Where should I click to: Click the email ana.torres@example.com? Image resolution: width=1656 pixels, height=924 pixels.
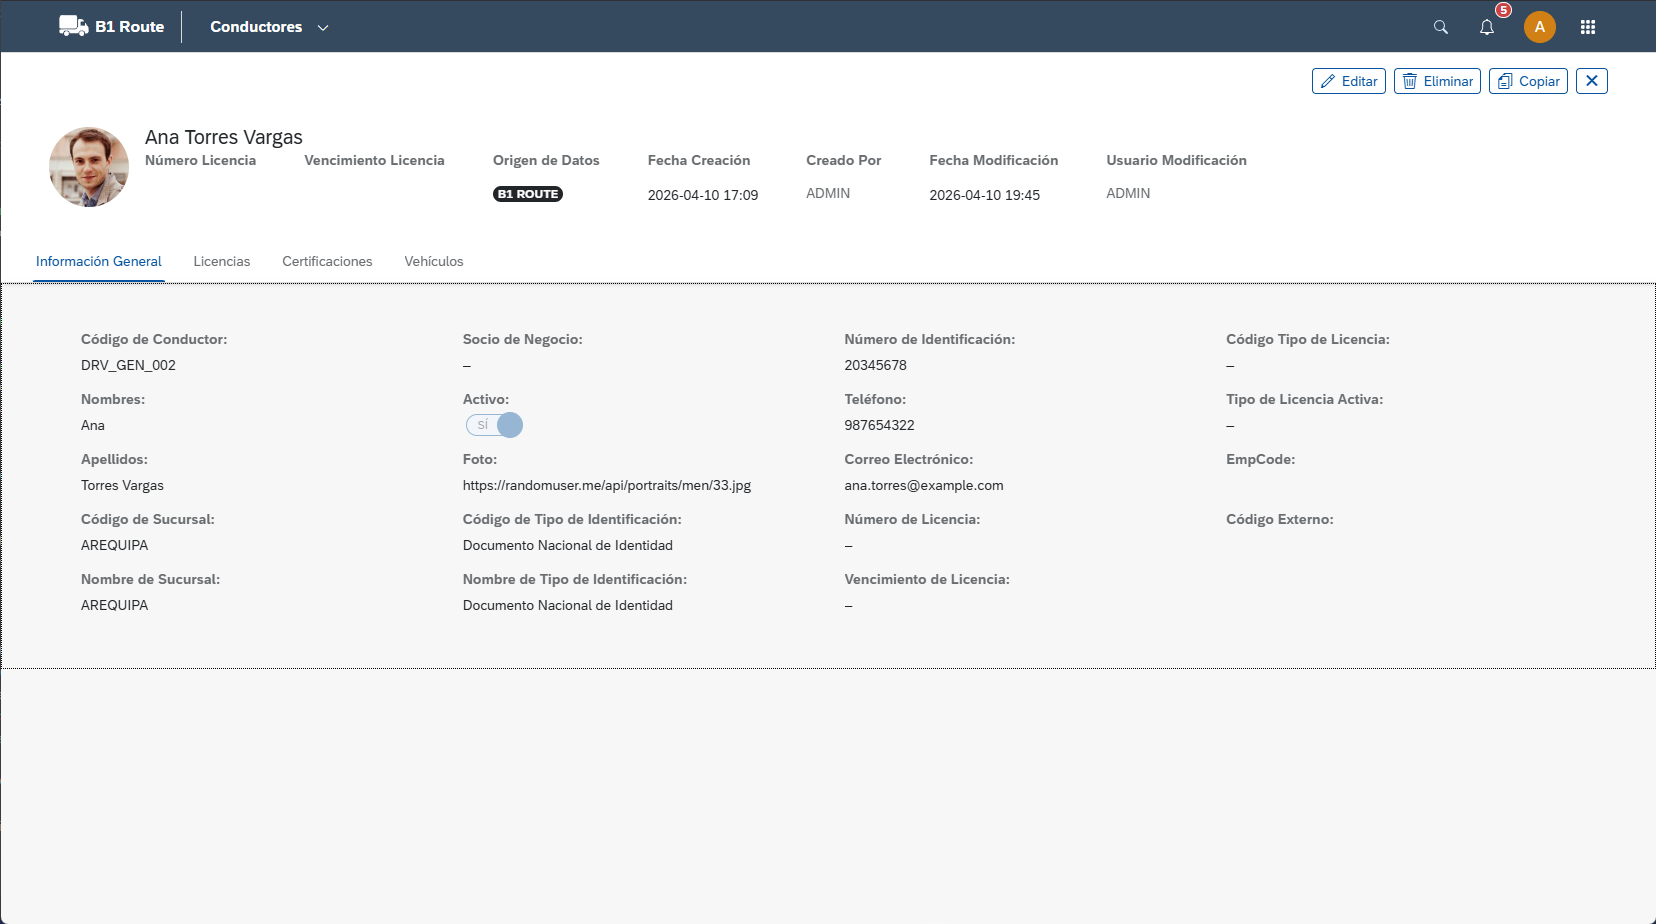pos(924,485)
